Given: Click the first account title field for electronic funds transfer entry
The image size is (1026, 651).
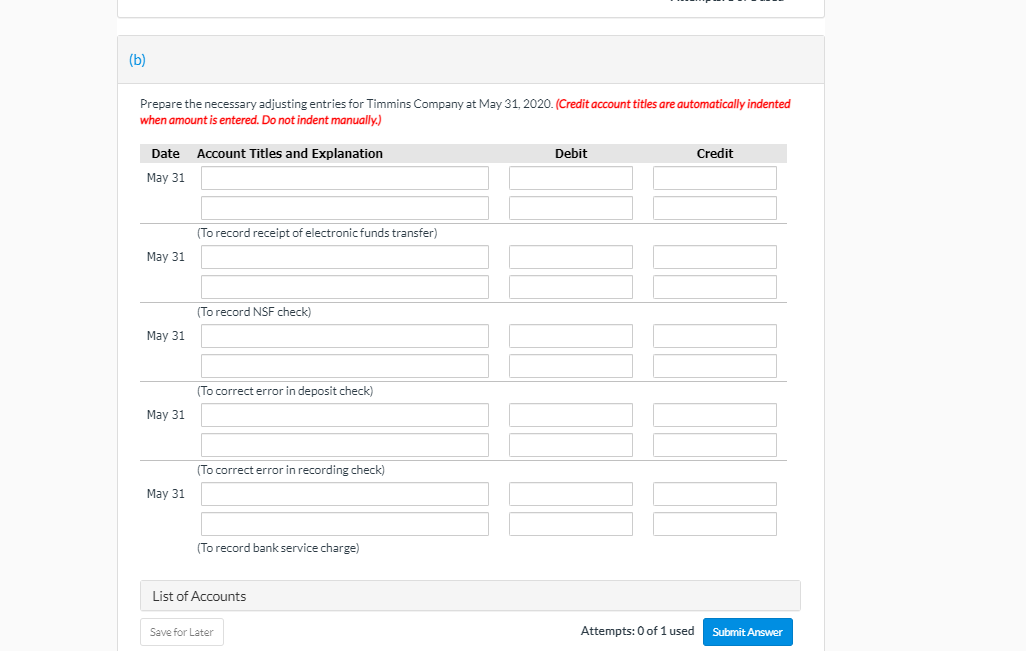Looking at the screenshot, I should click(344, 177).
